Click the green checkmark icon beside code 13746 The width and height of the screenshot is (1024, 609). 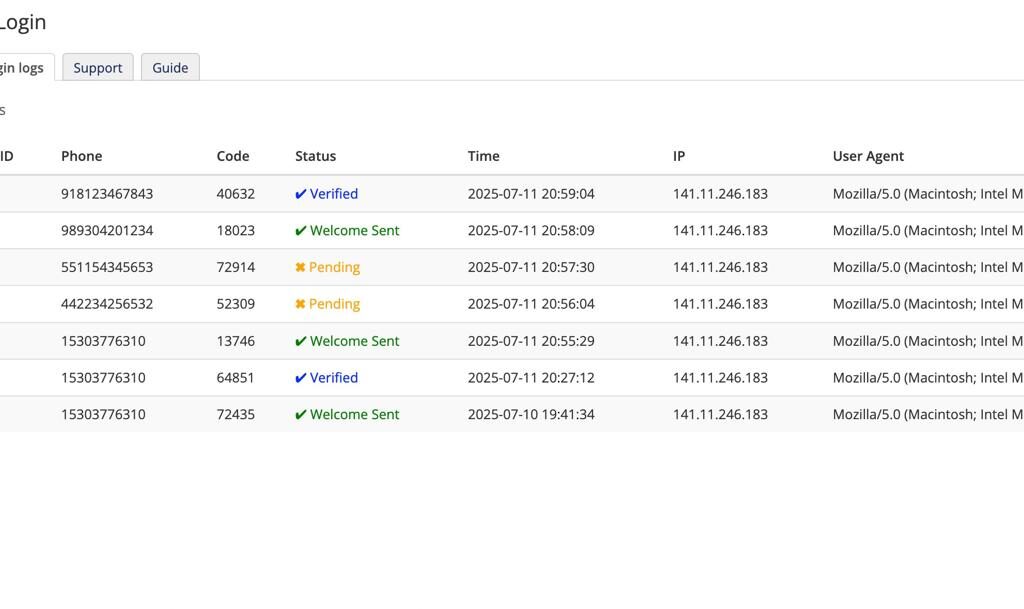(300, 341)
